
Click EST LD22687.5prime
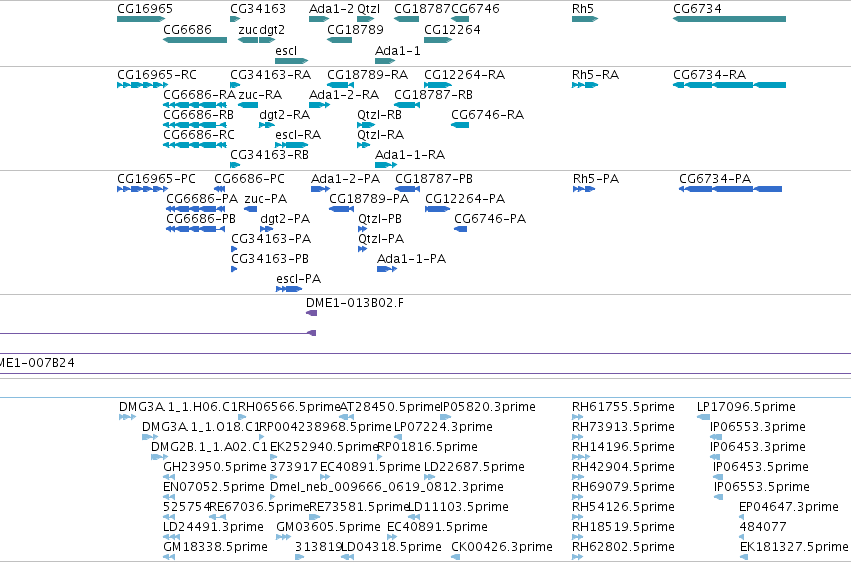pyautogui.click(x=431, y=477)
